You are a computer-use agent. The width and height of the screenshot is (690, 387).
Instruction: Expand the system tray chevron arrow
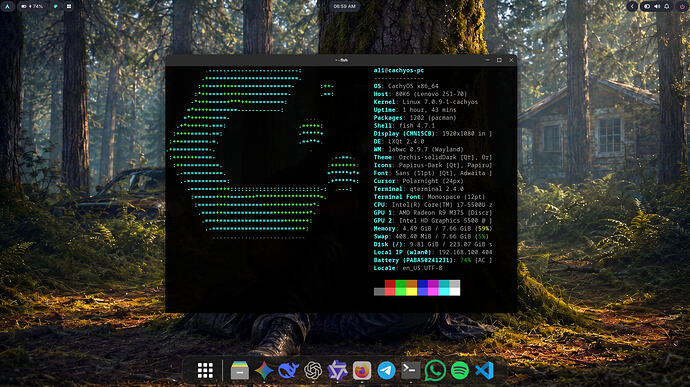[x=632, y=6]
